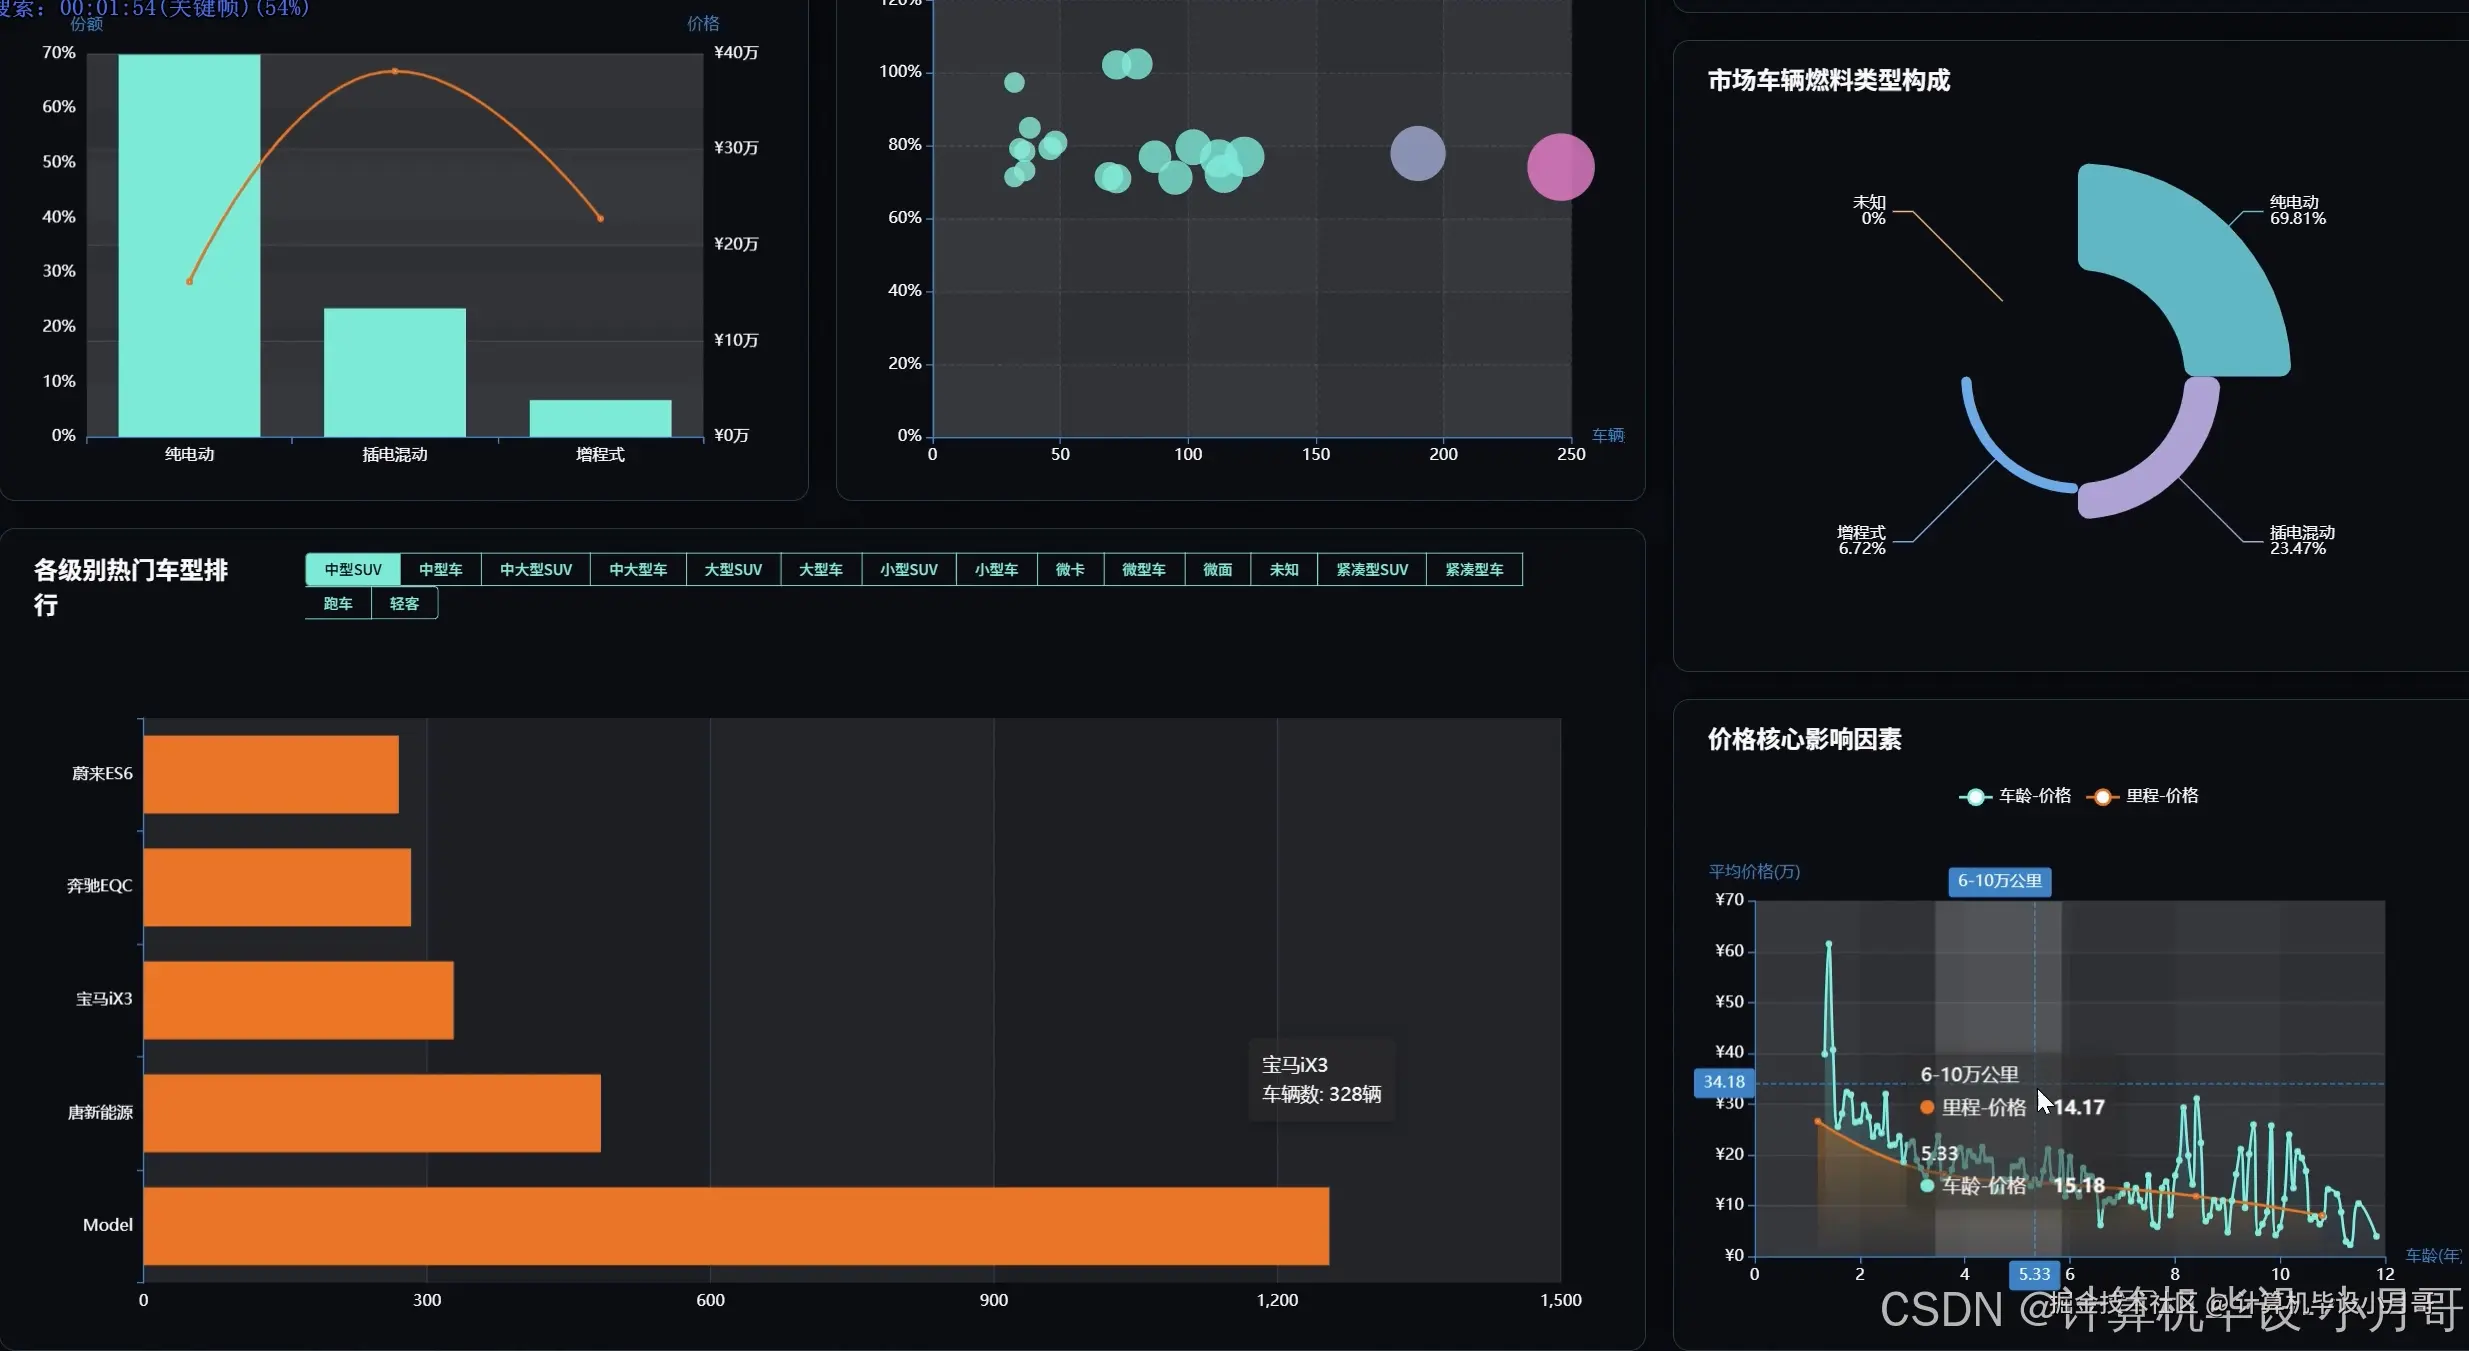Select the 中型SUV category tab
Screen dimensions: 2469x1351
[x=353, y=570]
